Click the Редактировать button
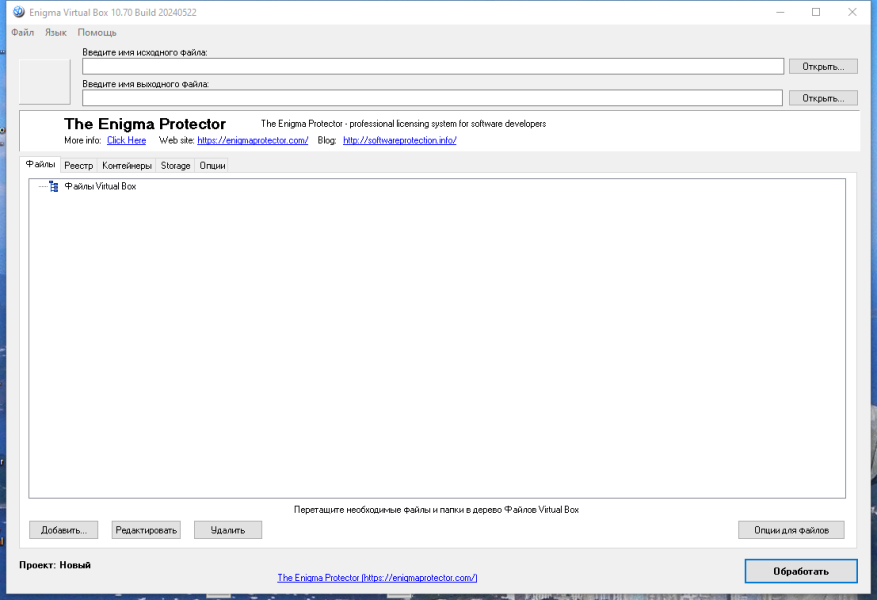The height and width of the screenshot is (600, 877). coord(146,530)
